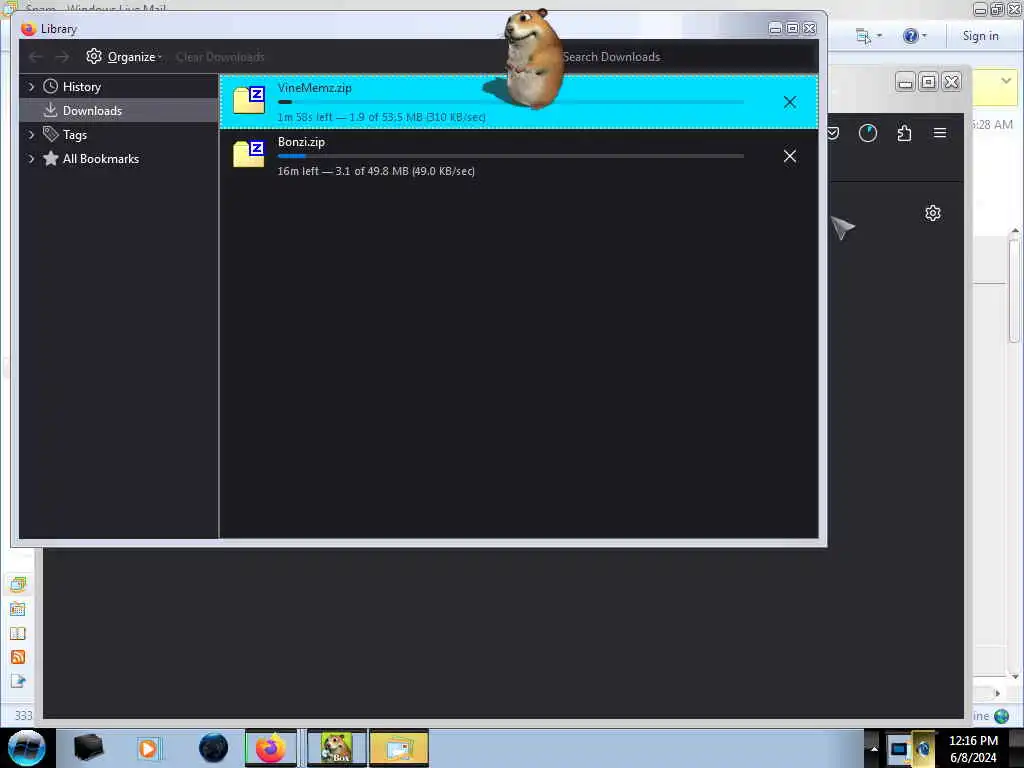Click the globe status icon in Live Mail

point(1001,716)
